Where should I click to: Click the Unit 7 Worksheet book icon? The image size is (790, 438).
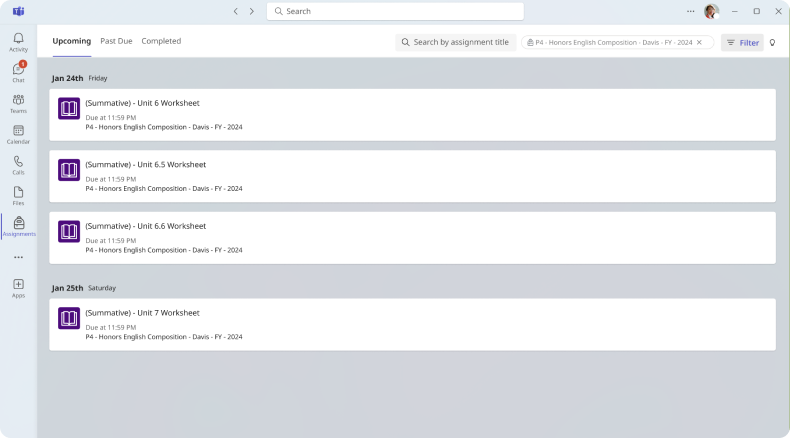click(x=69, y=318)
